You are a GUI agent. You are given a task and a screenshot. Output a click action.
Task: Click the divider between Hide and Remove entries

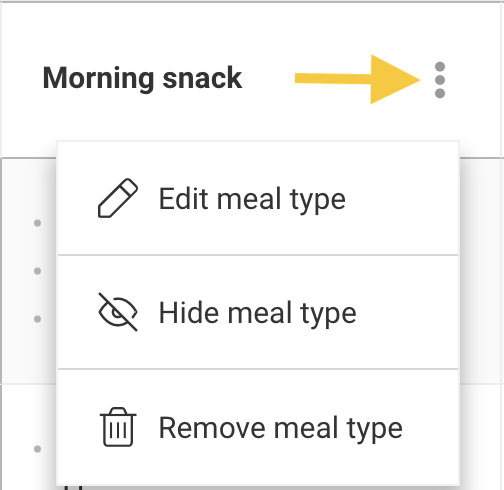[x=258, y=369]
